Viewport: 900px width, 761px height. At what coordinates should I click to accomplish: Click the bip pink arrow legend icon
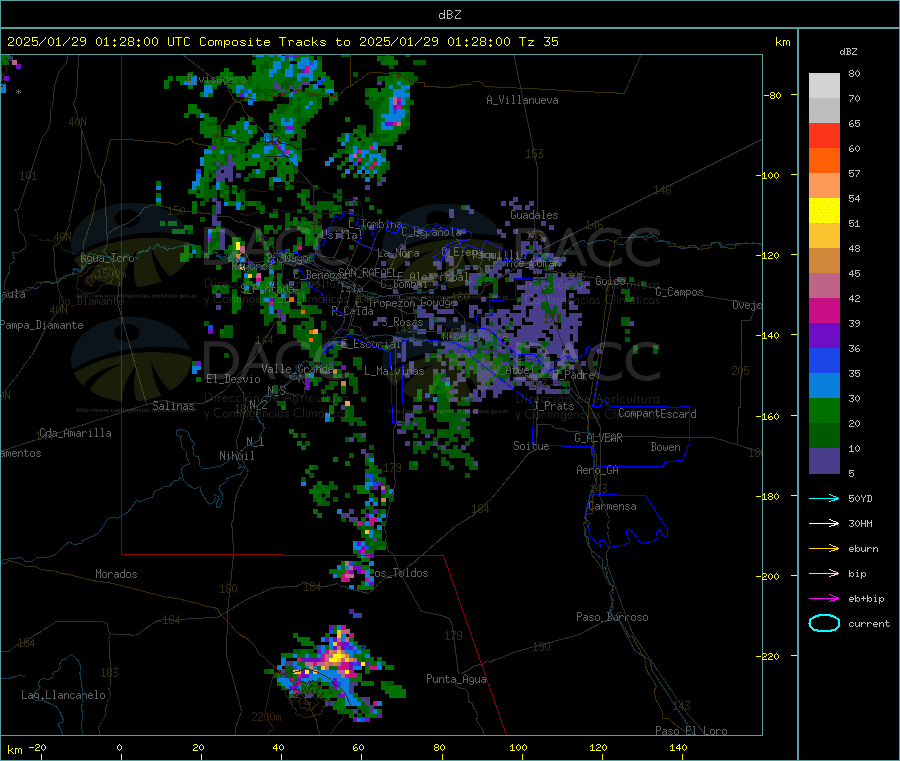pos(824,573)
